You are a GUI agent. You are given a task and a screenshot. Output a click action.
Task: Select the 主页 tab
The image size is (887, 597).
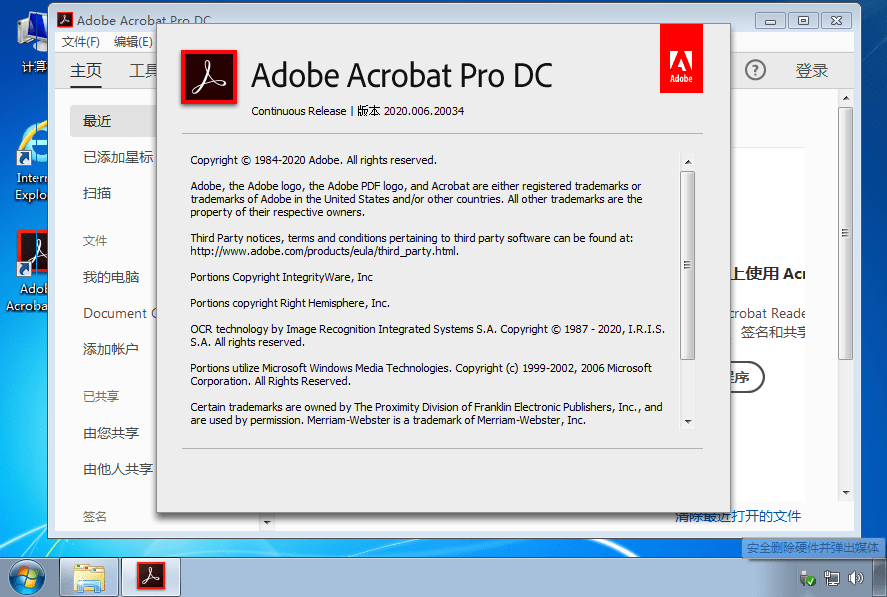(x=88, y=70)
